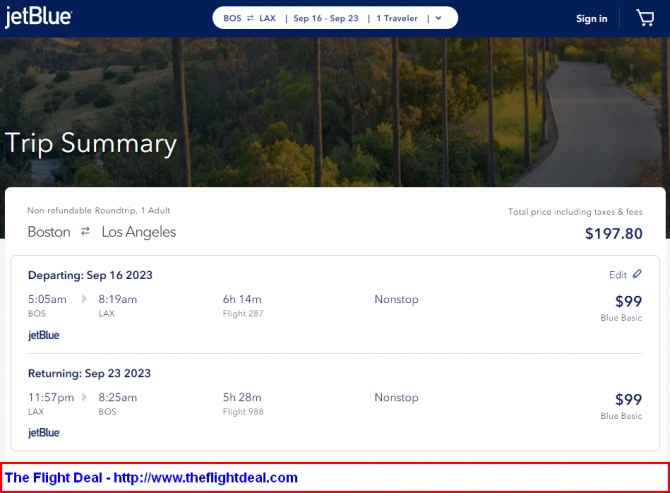This screenshot has height=493, width=670.
Task: Click Los Angeles city name
Action: [x=139, y=232]
